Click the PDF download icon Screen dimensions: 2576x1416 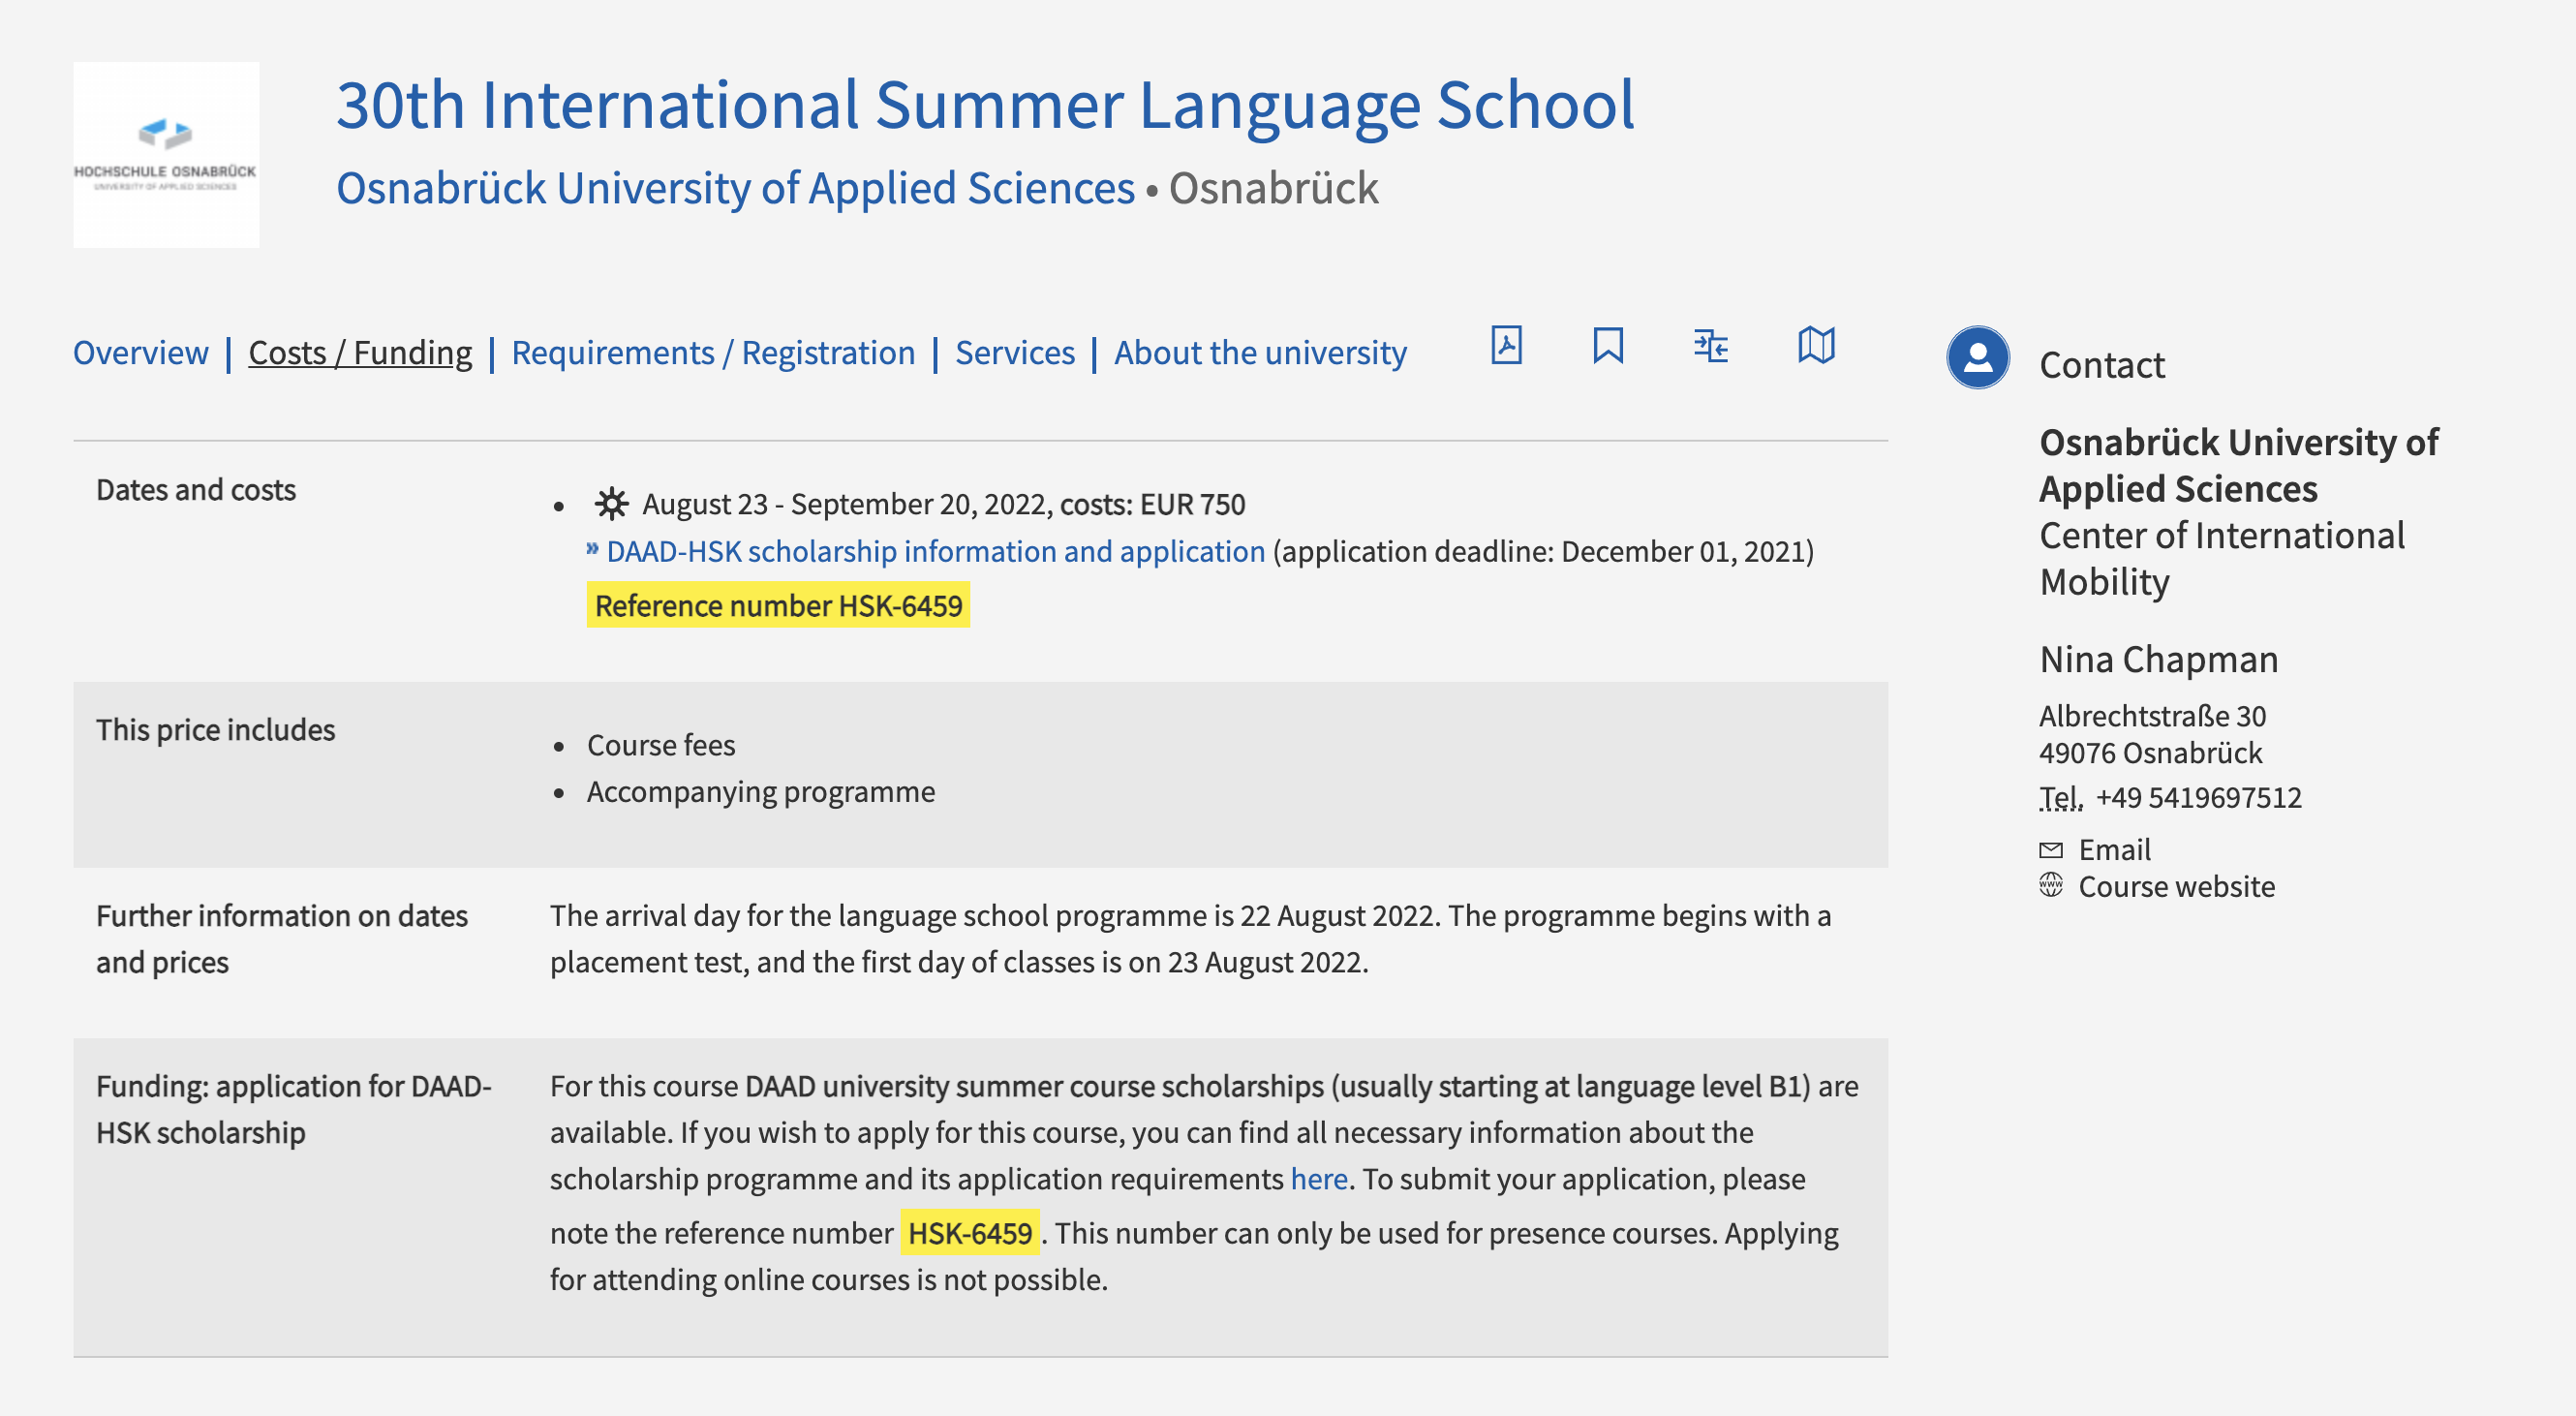[x=1506, y=345]
